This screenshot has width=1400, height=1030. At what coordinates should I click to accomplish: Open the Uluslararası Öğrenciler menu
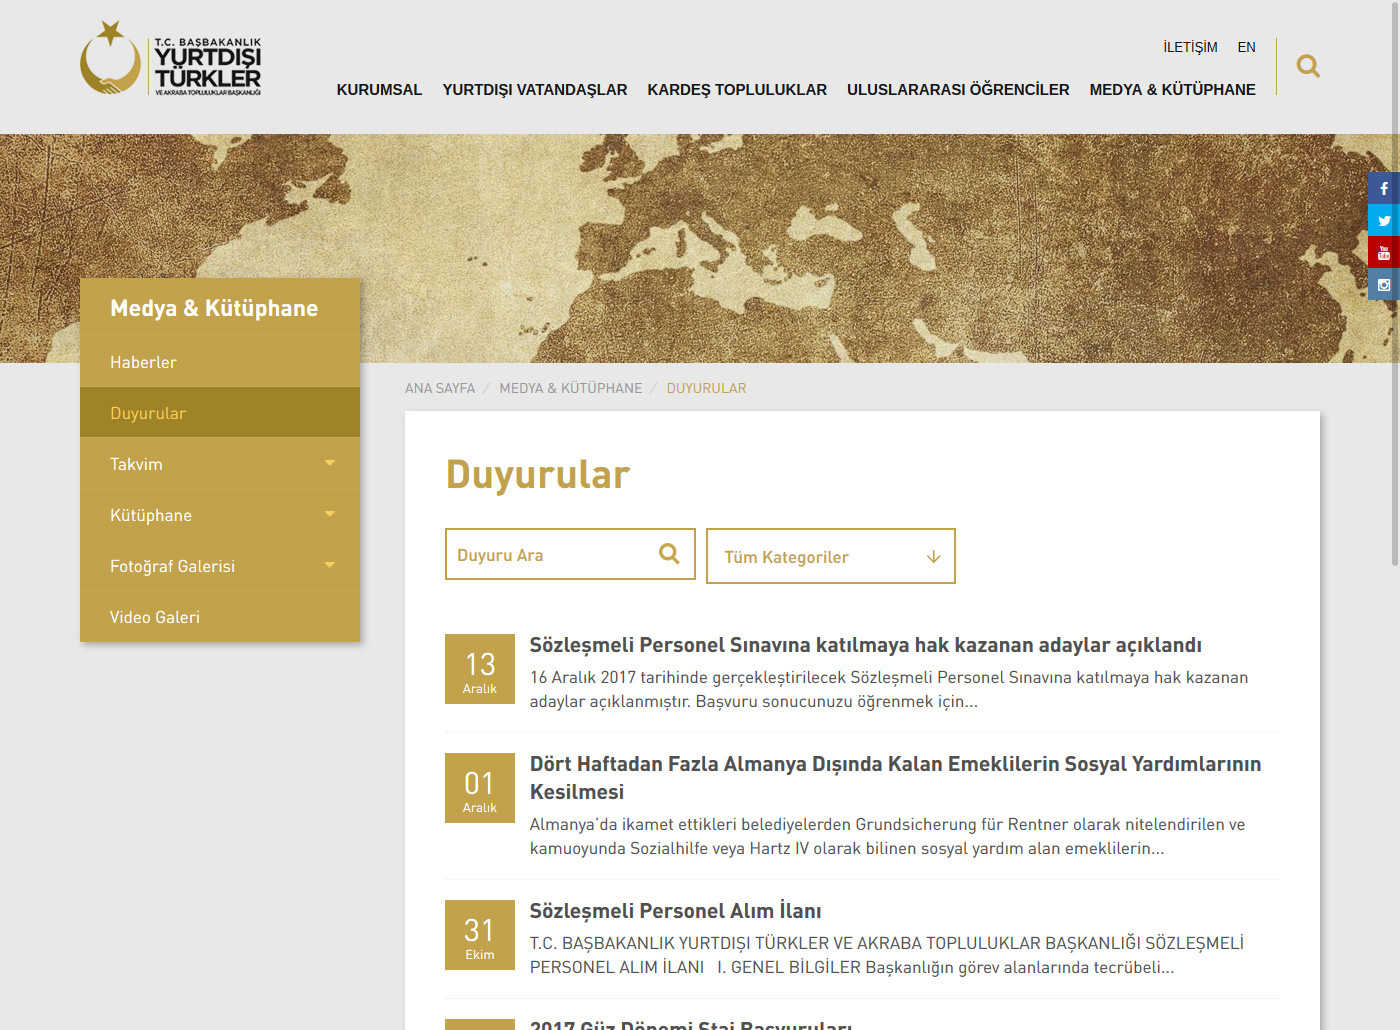pyautogui.click(x=958, y=90)
